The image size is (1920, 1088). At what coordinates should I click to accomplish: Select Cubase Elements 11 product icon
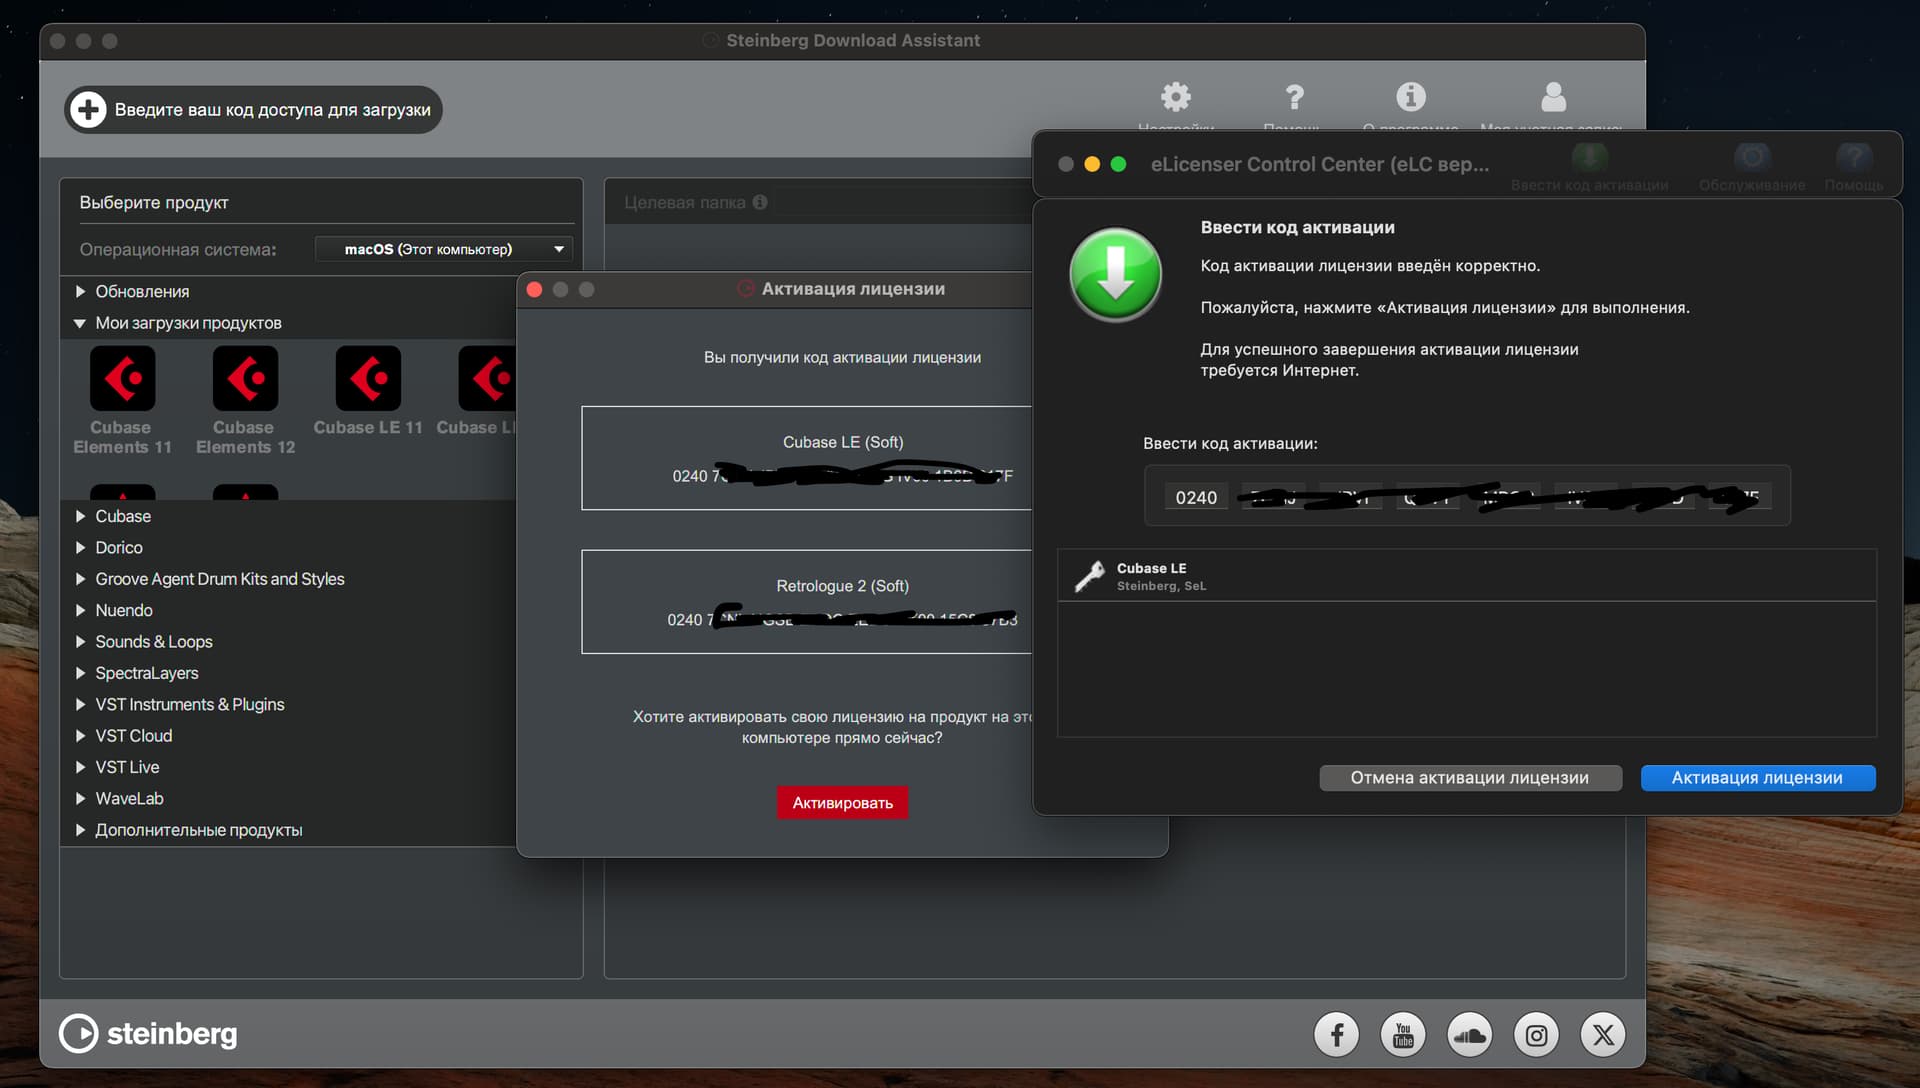click(x=122, y=379)
